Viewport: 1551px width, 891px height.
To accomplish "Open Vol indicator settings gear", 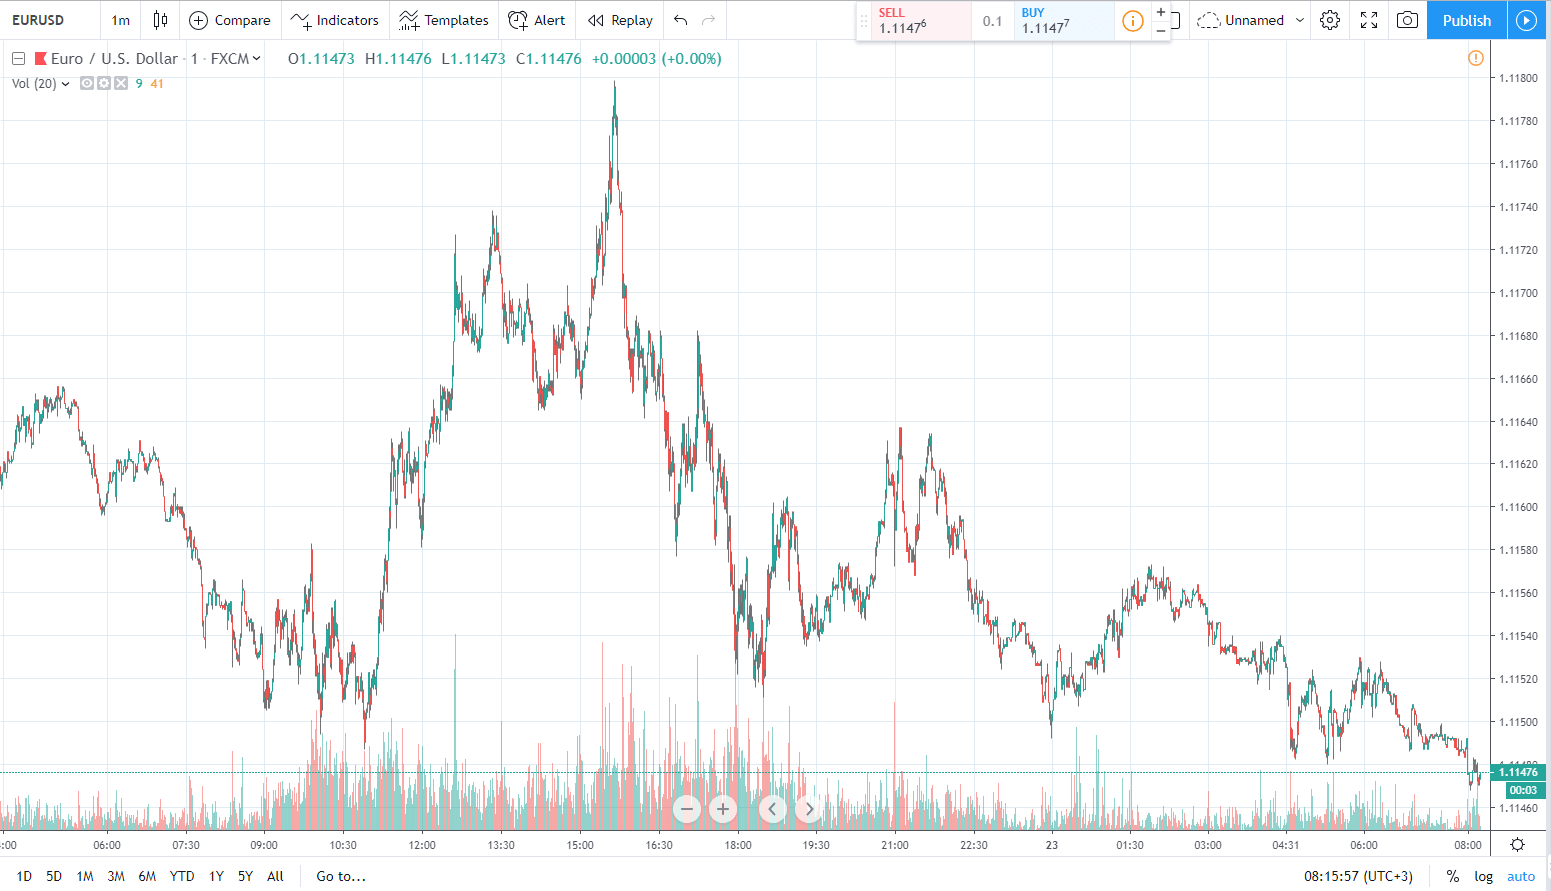I will coord(104,84).
